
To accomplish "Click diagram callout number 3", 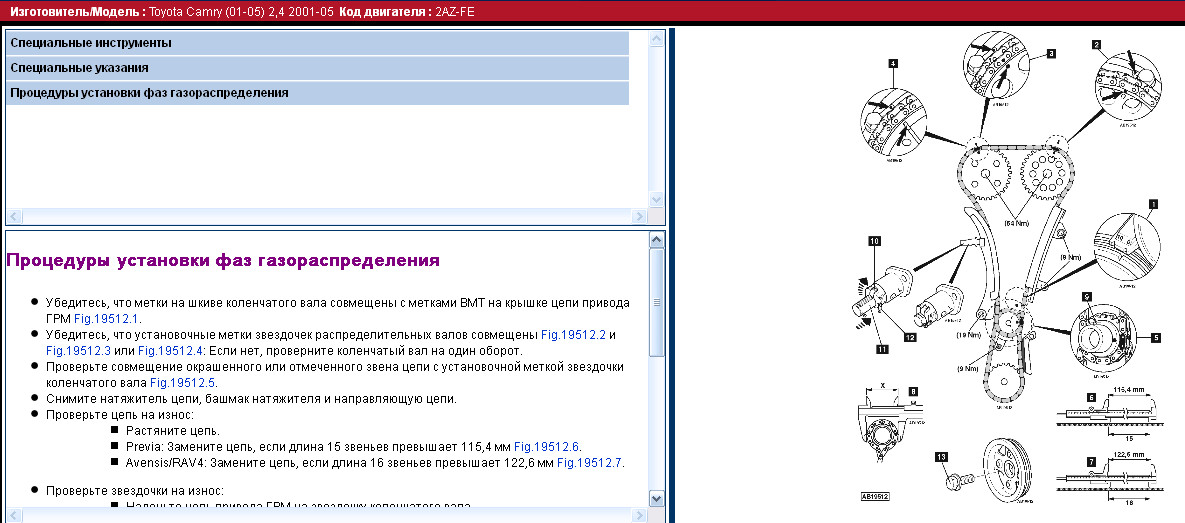I will click(1050, 54).
